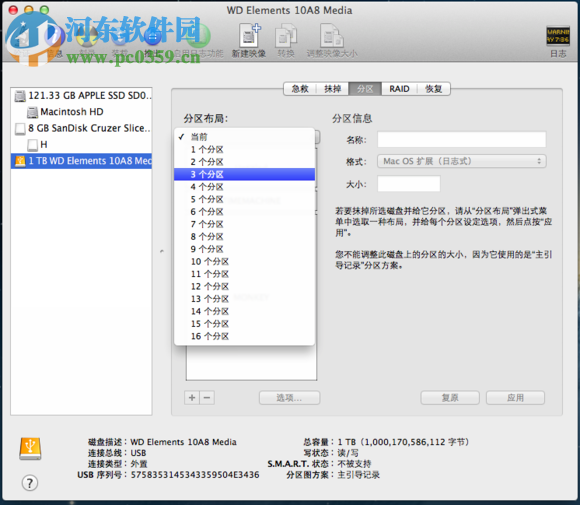The height and width of the screenshot is (505, 580).
Task: Click the orange USB drive icon at bottom
Action: click(30, 449)
